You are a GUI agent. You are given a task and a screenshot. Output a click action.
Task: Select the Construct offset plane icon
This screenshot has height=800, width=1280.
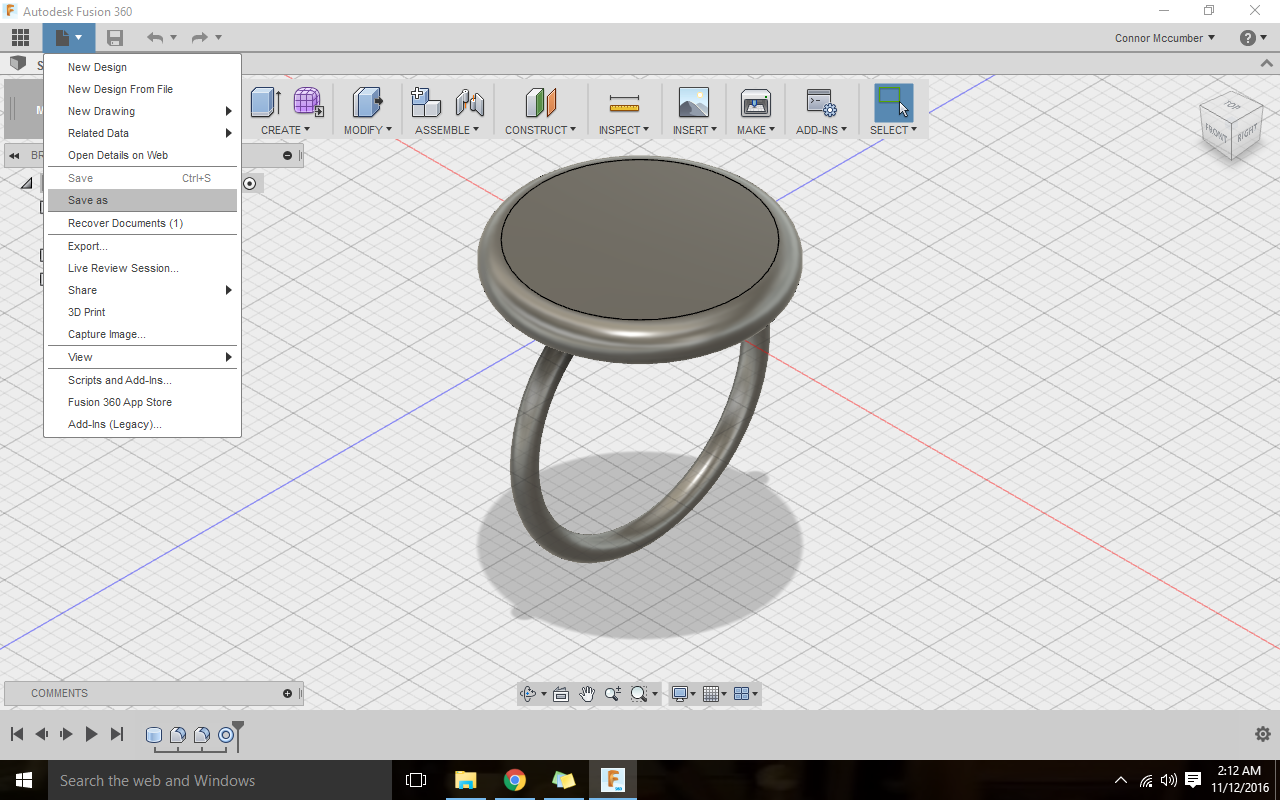click(x=540, y=102)
